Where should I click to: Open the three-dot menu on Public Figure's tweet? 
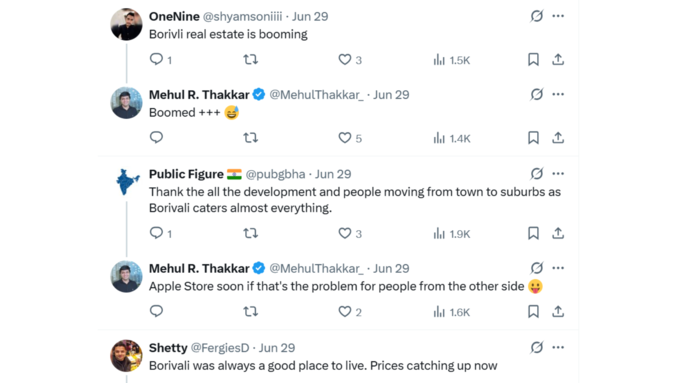[x=558, y=173]
